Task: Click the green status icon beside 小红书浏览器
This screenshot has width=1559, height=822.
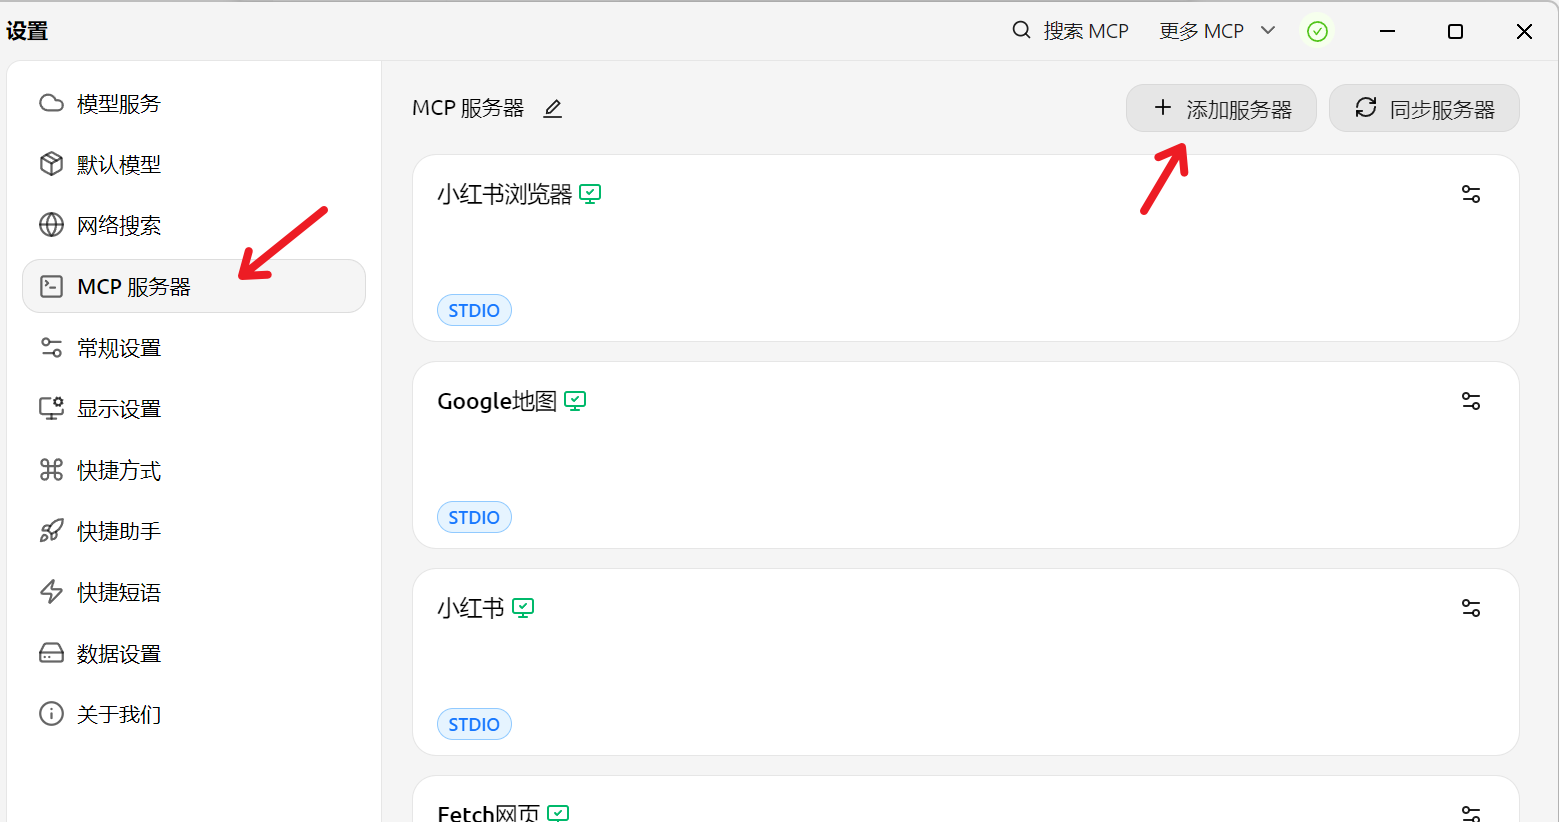Action: point(590,194)
